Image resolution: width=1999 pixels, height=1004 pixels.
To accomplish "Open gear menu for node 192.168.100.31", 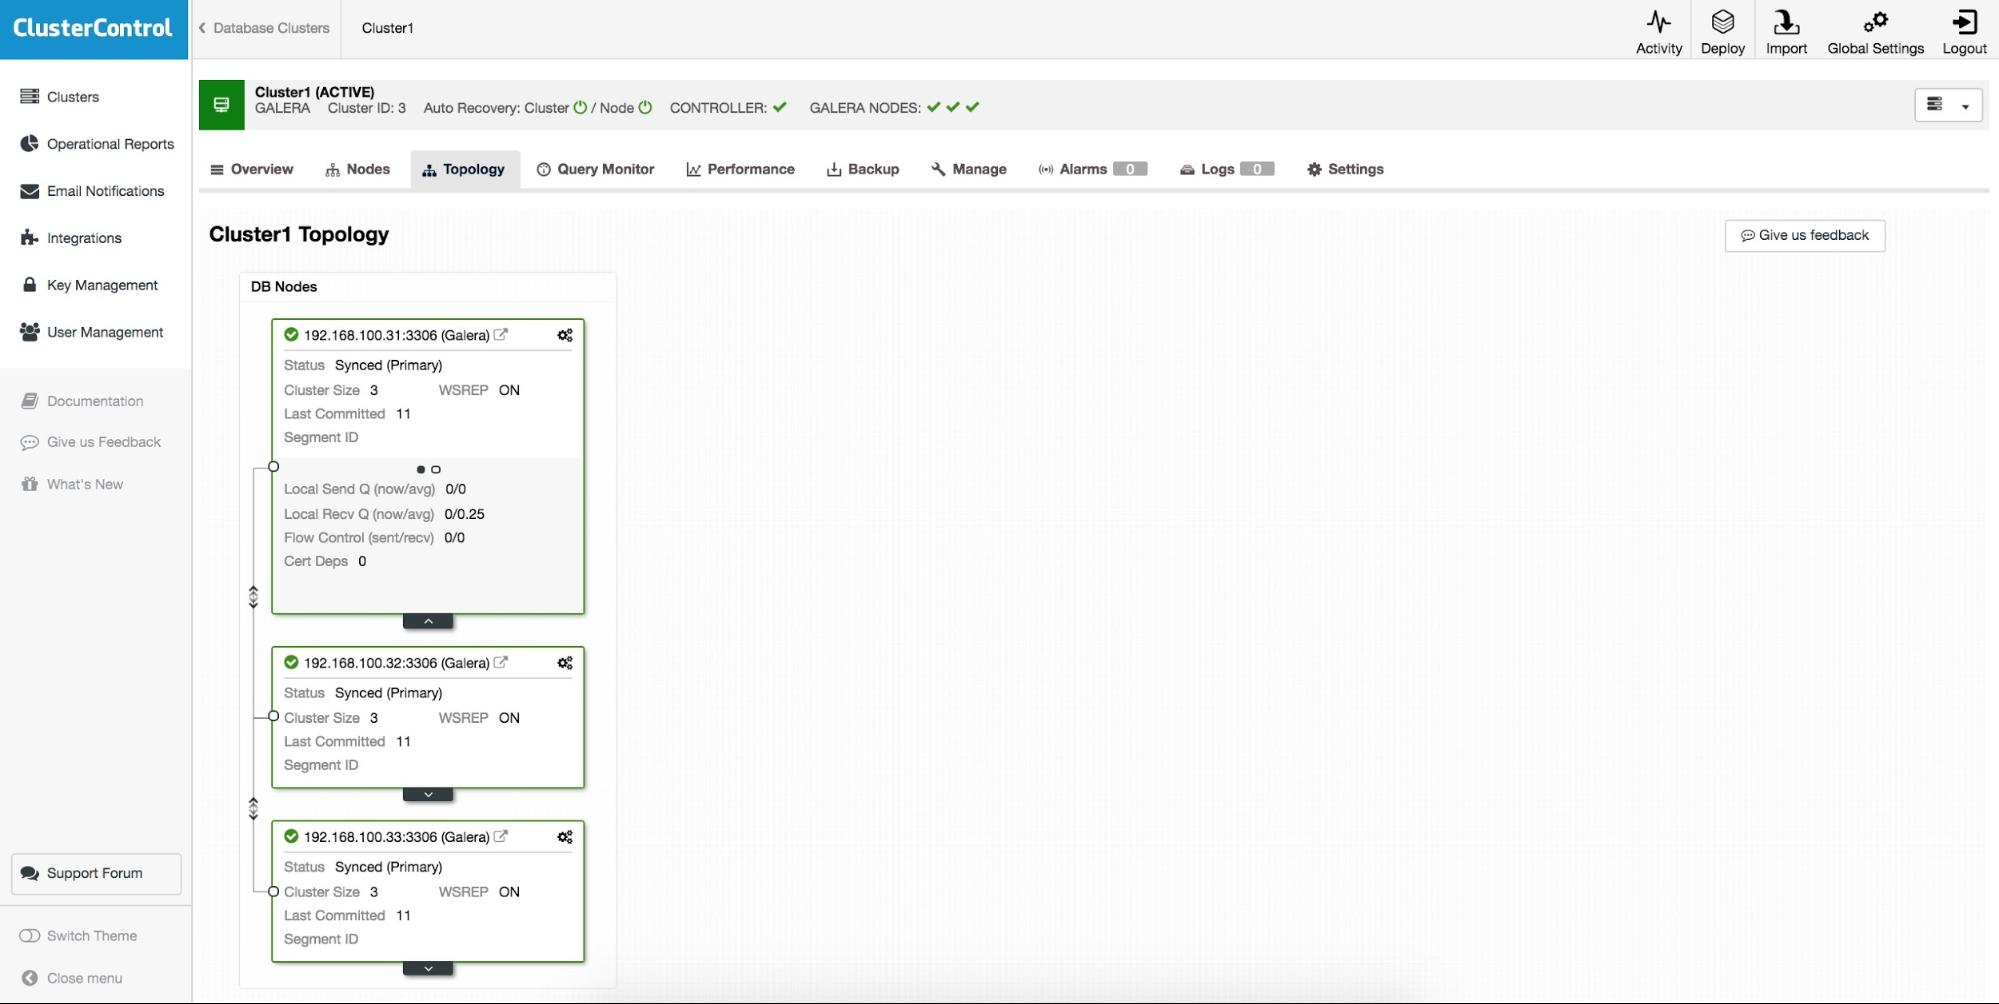I will coord(565,335).
